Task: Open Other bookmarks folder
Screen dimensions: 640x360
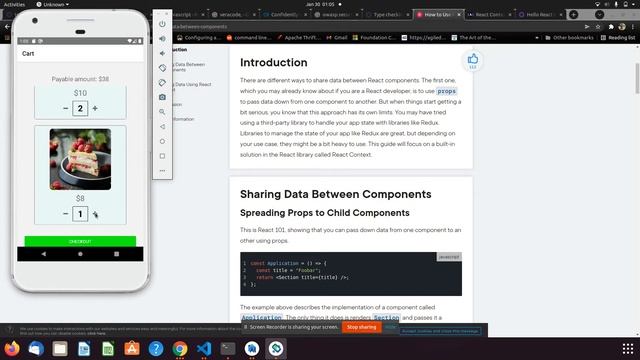Action: click(x=569, y=38)
